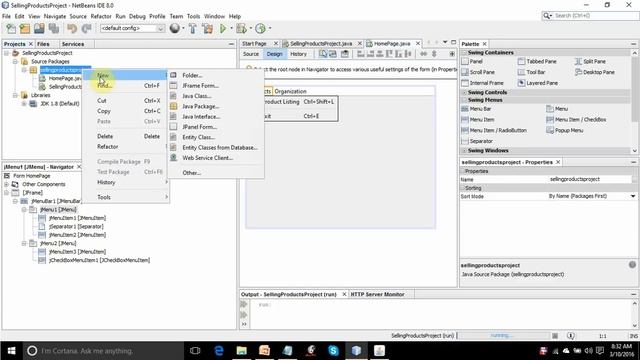
Task: Click the Redo arrow icon
Action: click(x=87, y=29)
